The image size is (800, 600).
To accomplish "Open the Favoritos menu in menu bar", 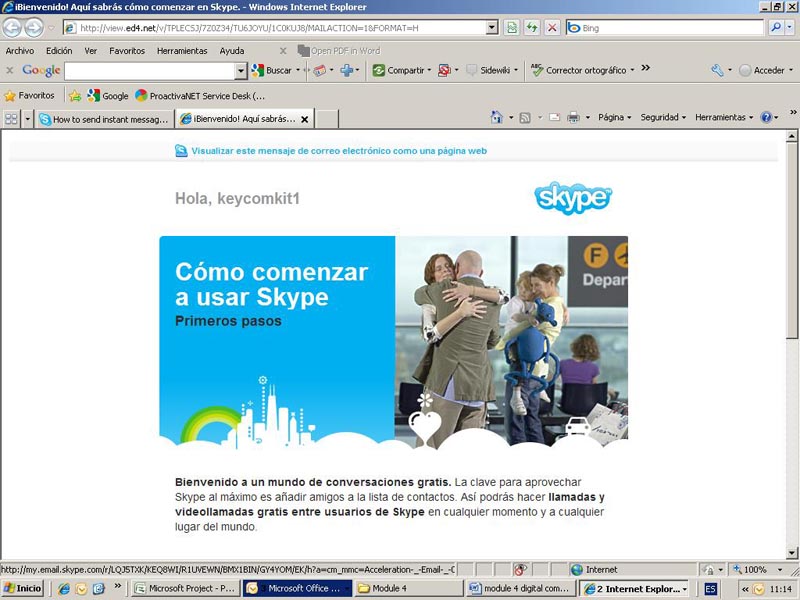I will (127, 51).
